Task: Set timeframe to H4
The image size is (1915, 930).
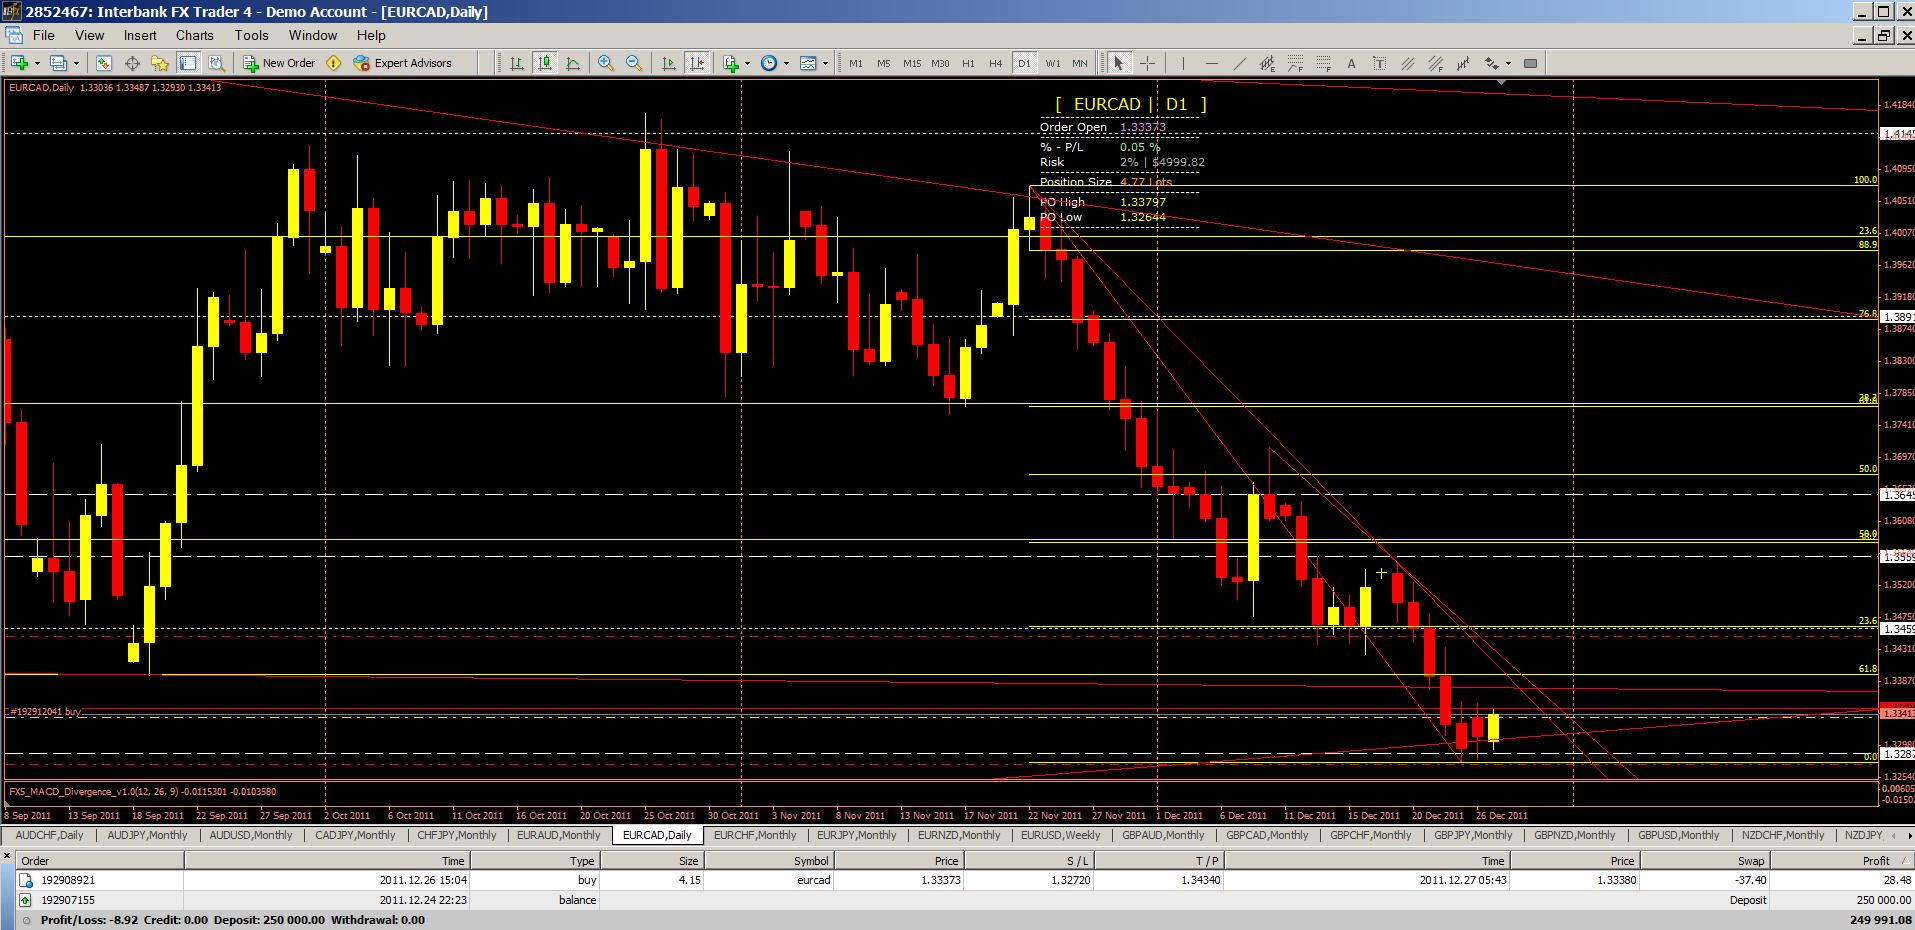Action: [996, 63]
